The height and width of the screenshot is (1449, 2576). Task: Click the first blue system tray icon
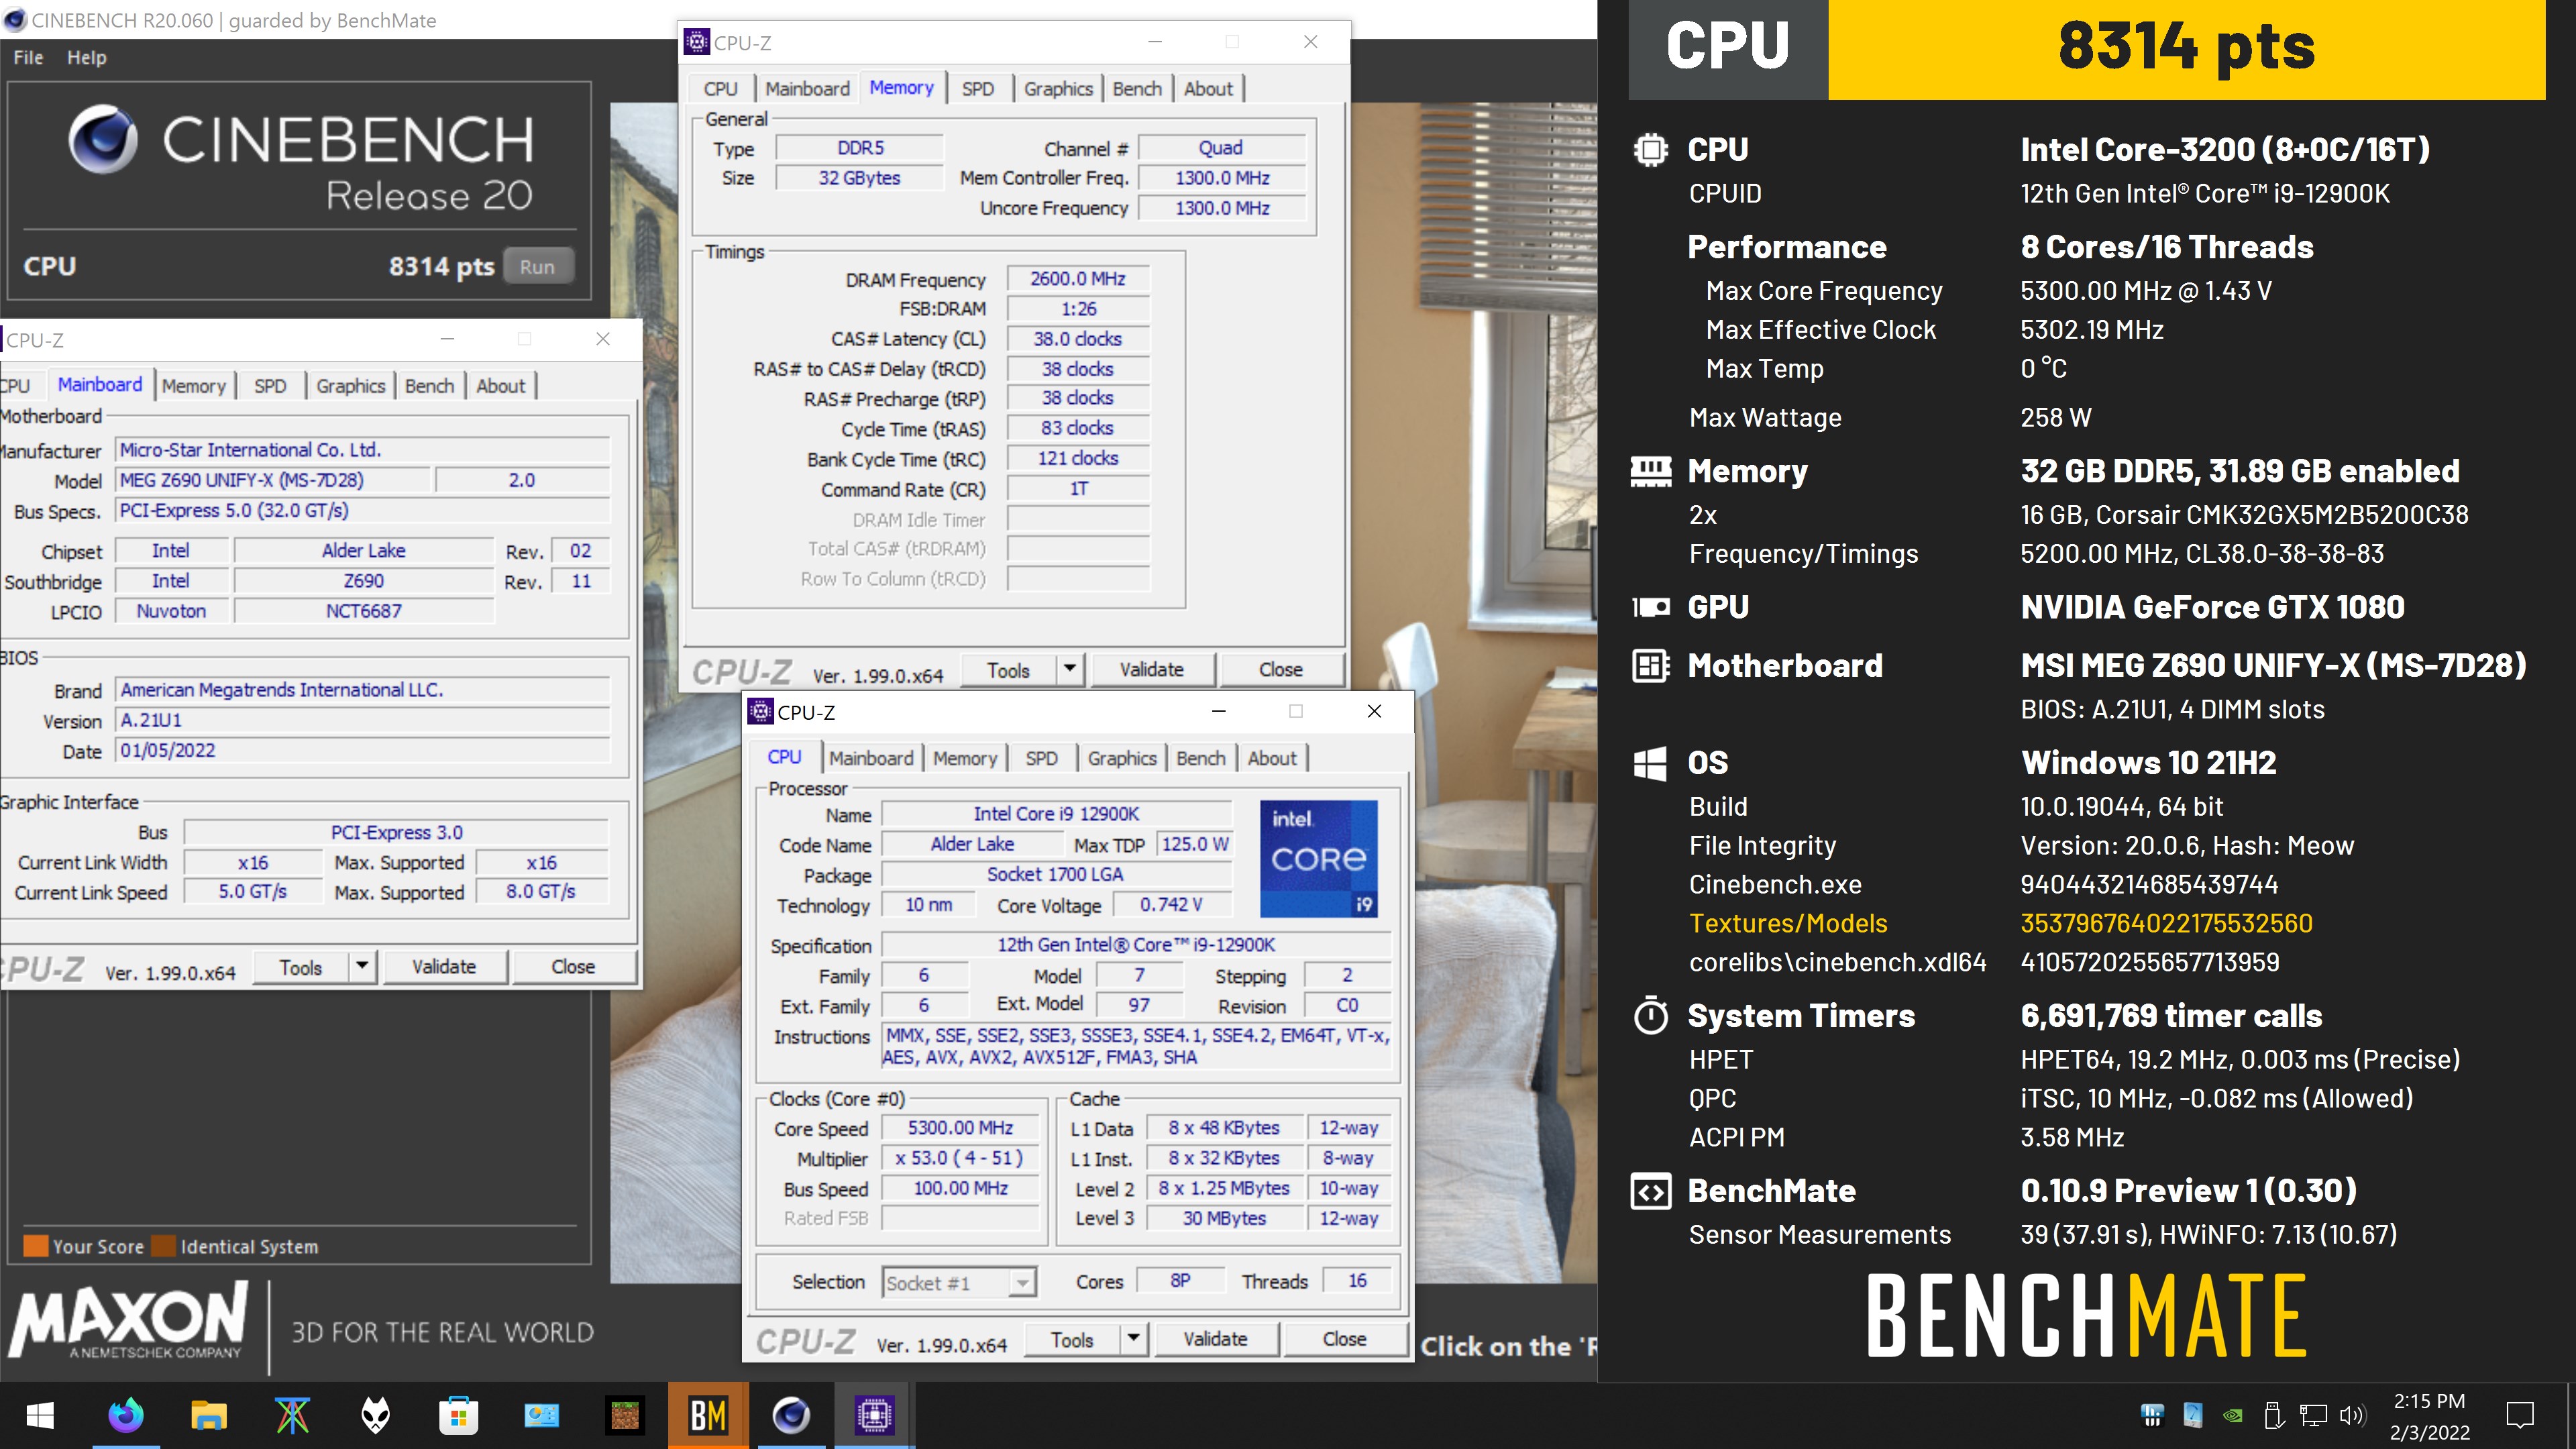coord(2152,1415)
